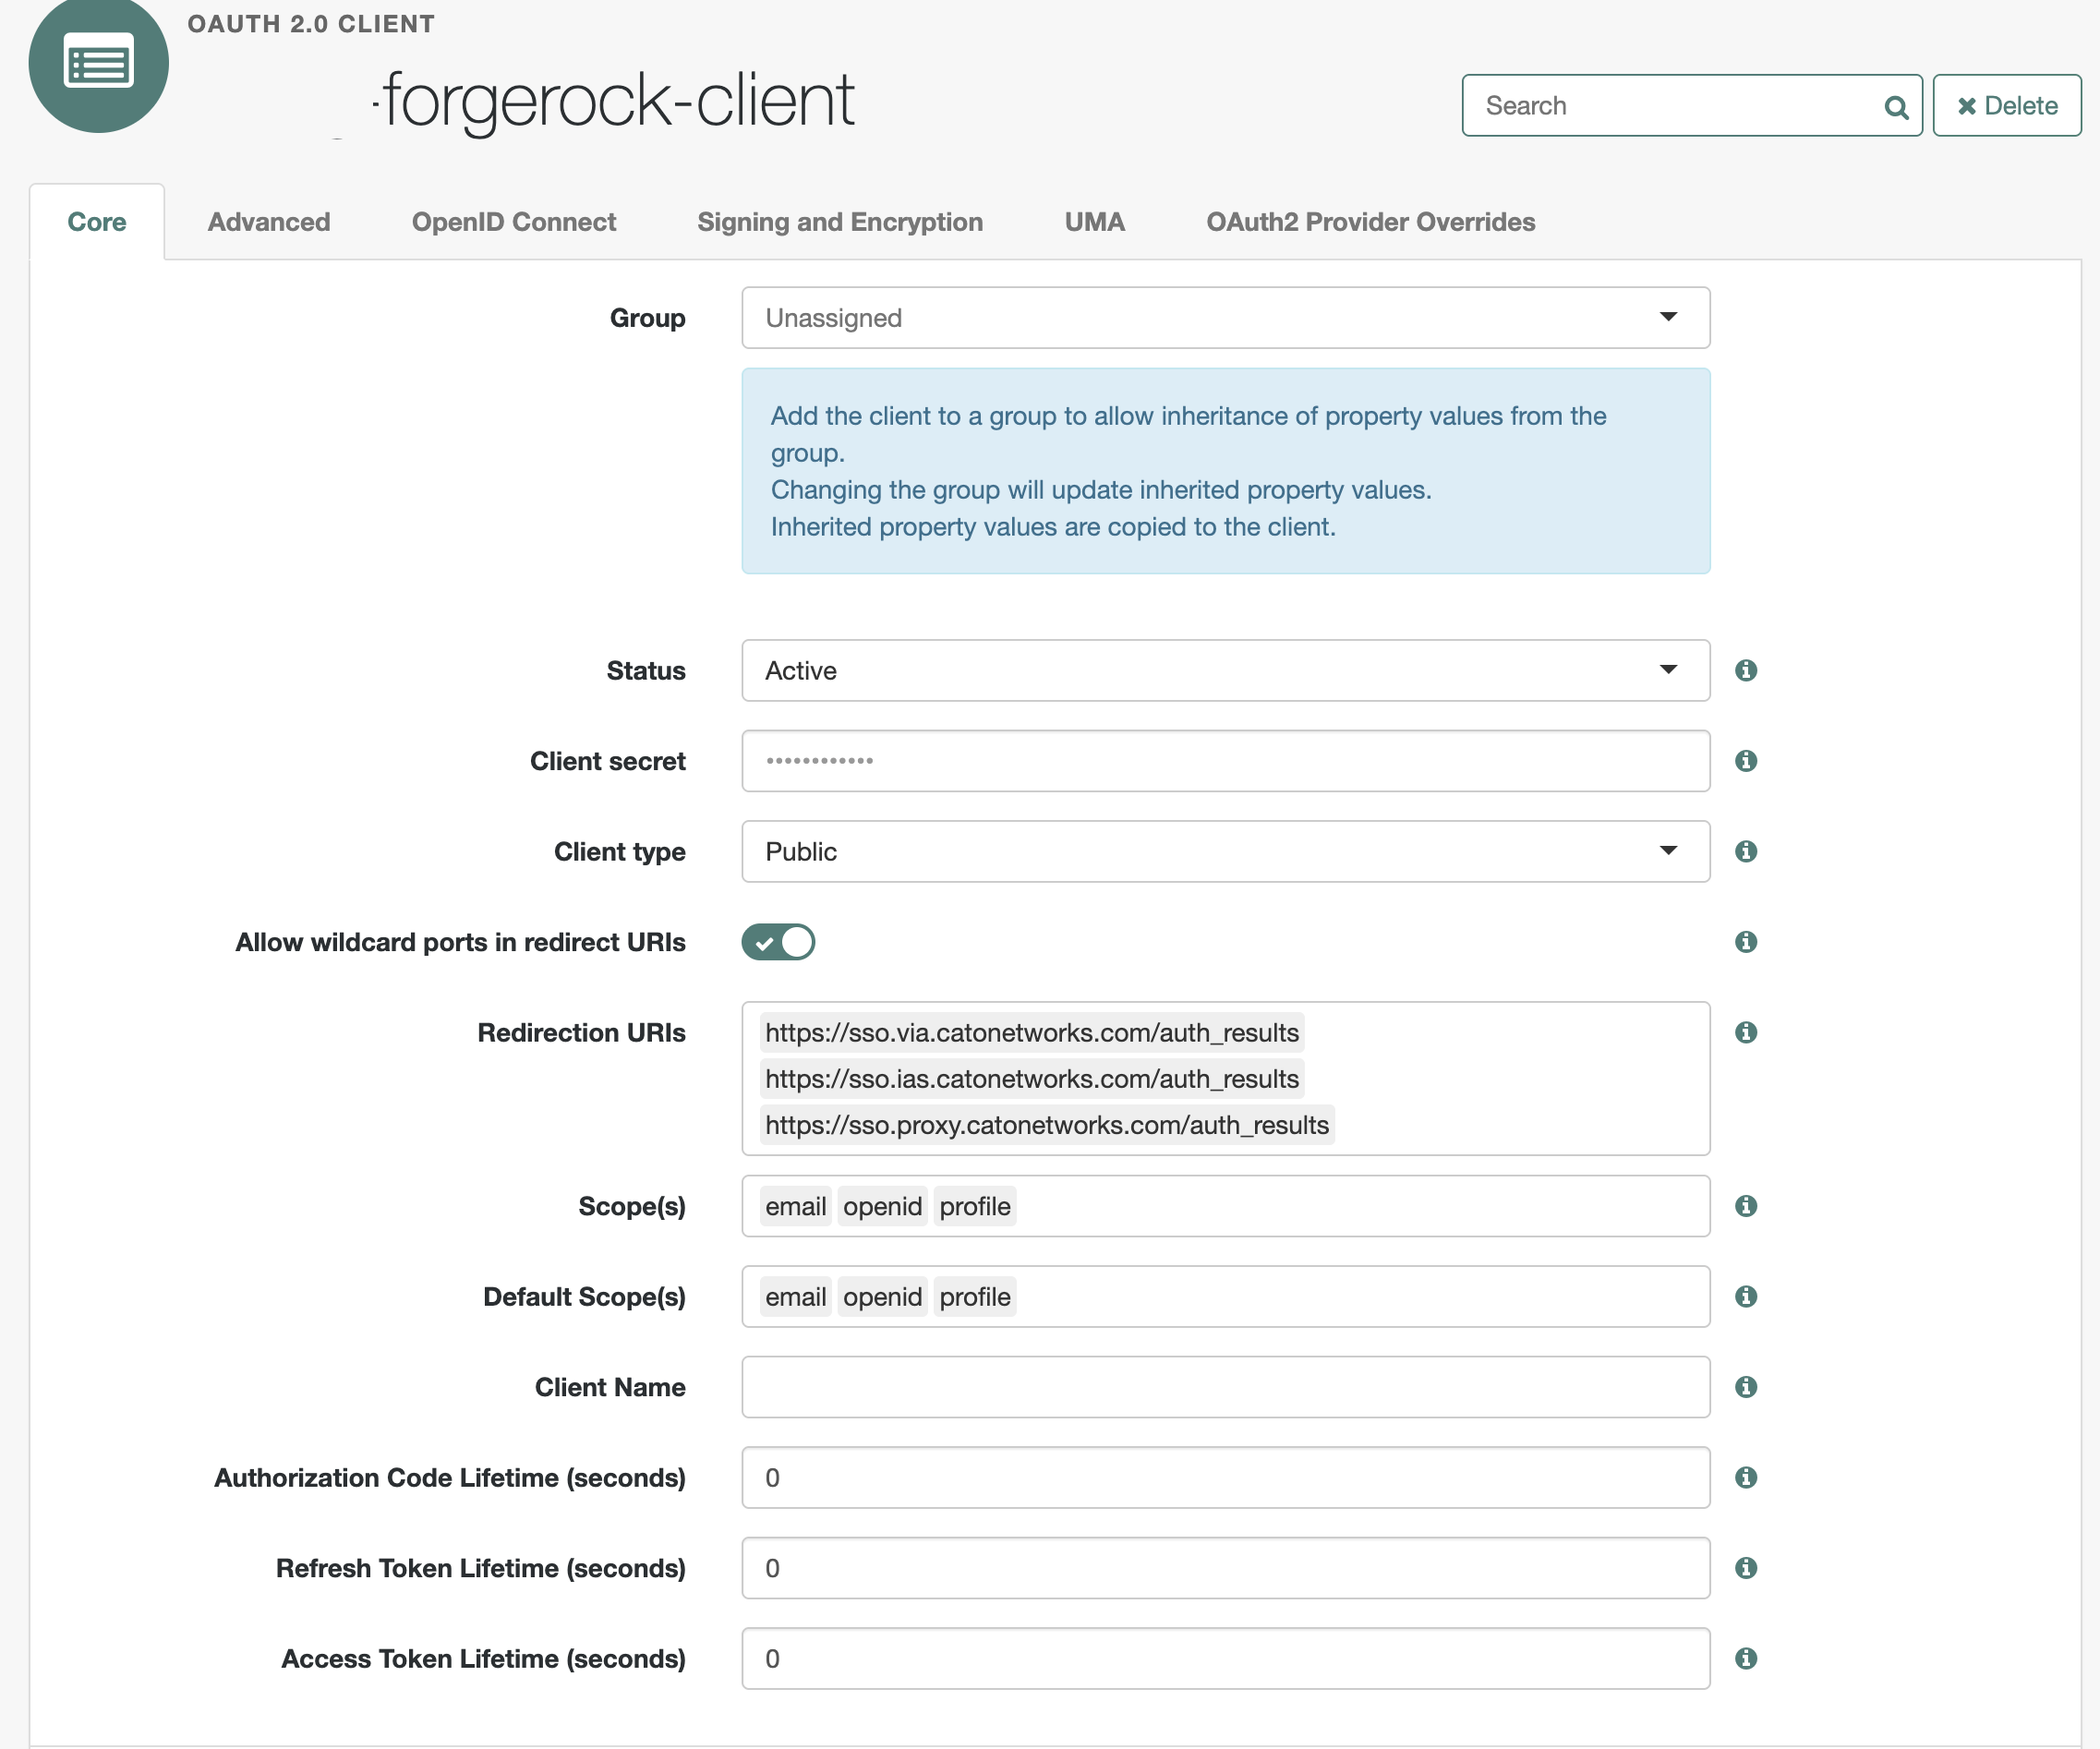
Task: Open the Group dropdown showing Unassigned
Action: click(1225, 318)
